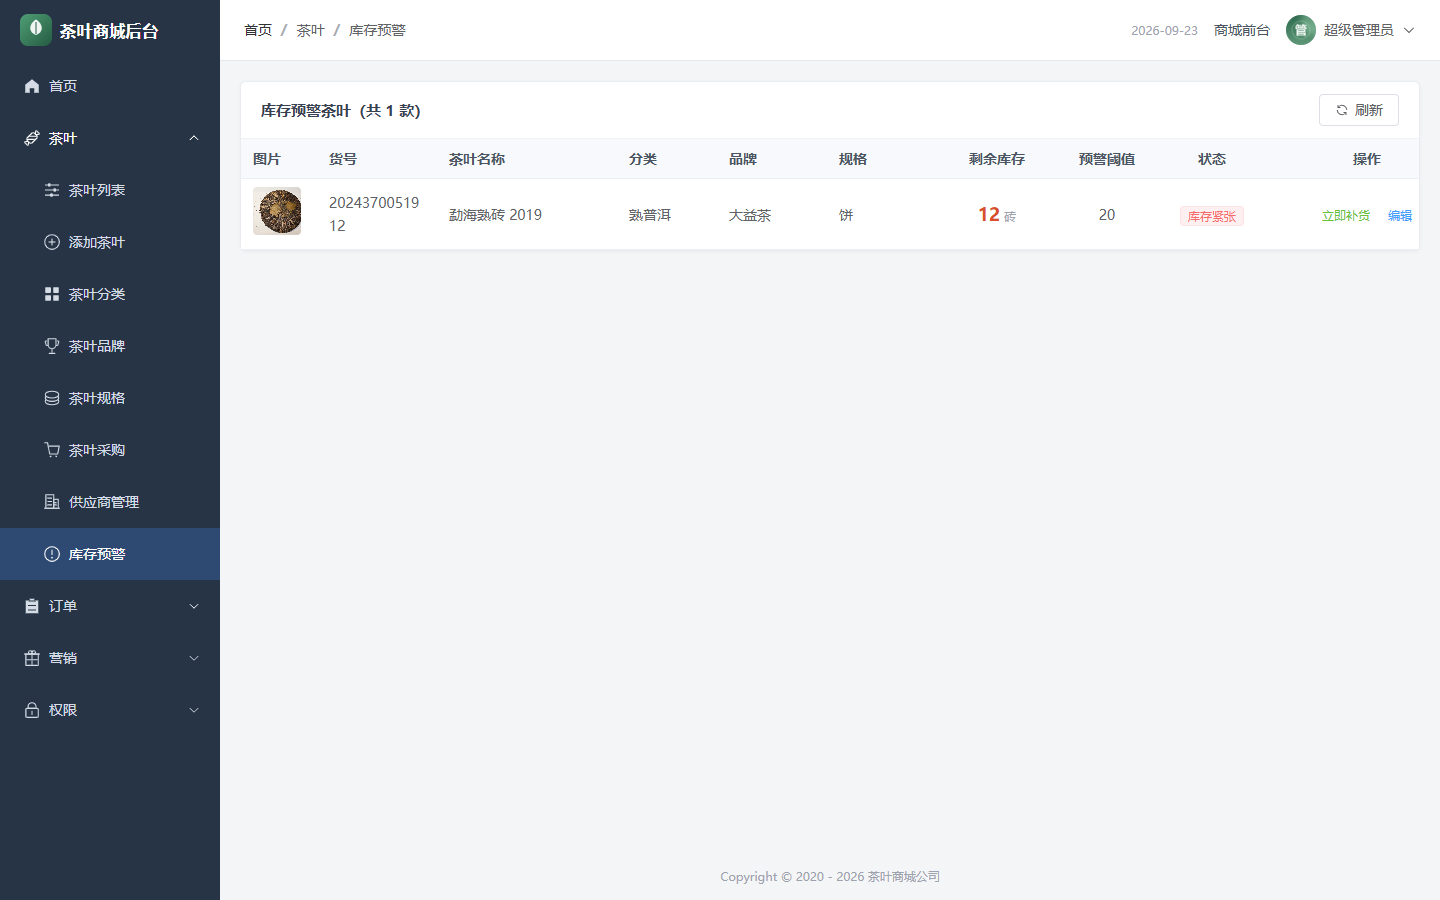Click the green admin avatar icon
This screenshot has height=900, width=1440.
(x=1301, y=30)
